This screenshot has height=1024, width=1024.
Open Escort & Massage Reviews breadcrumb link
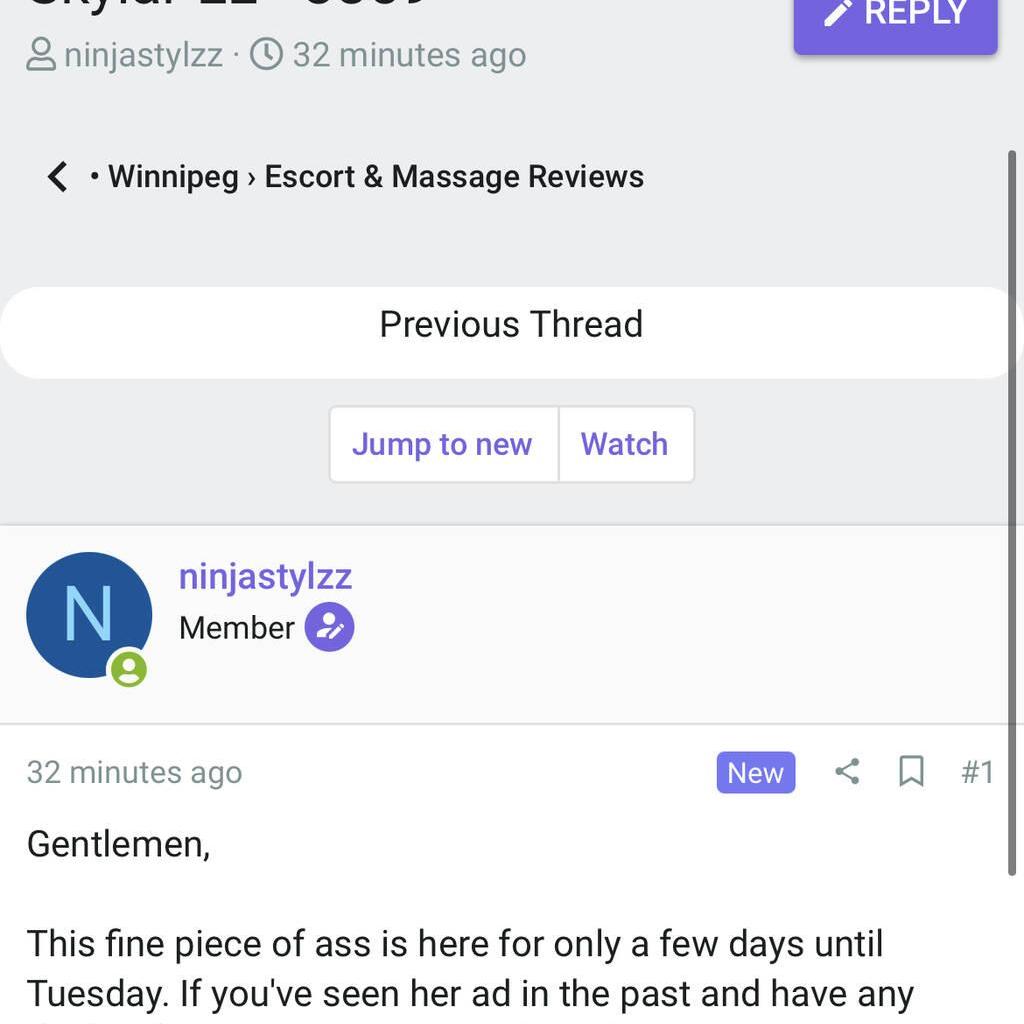click(453, 177)
